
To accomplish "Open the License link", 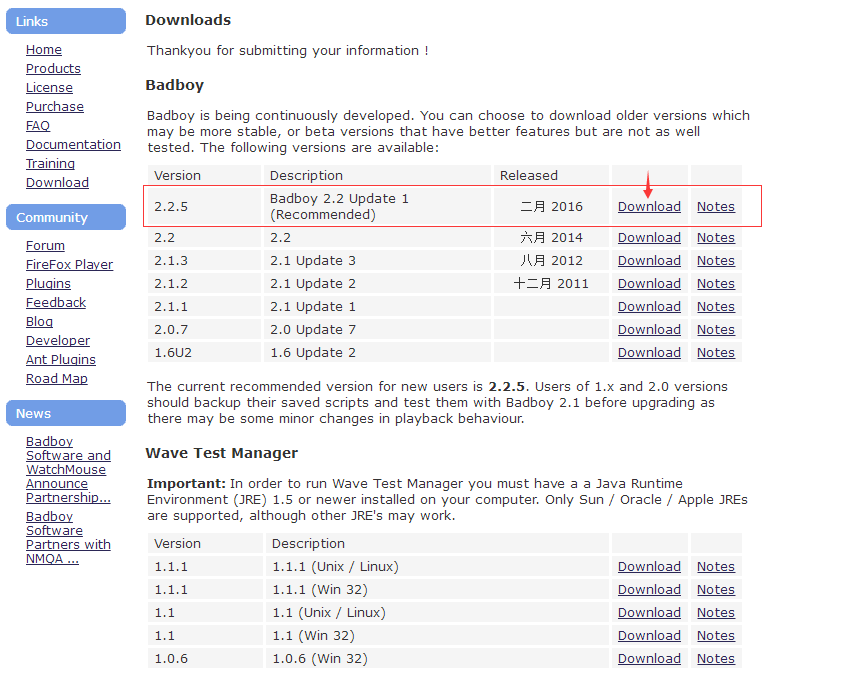I will [x=49, y=87].
